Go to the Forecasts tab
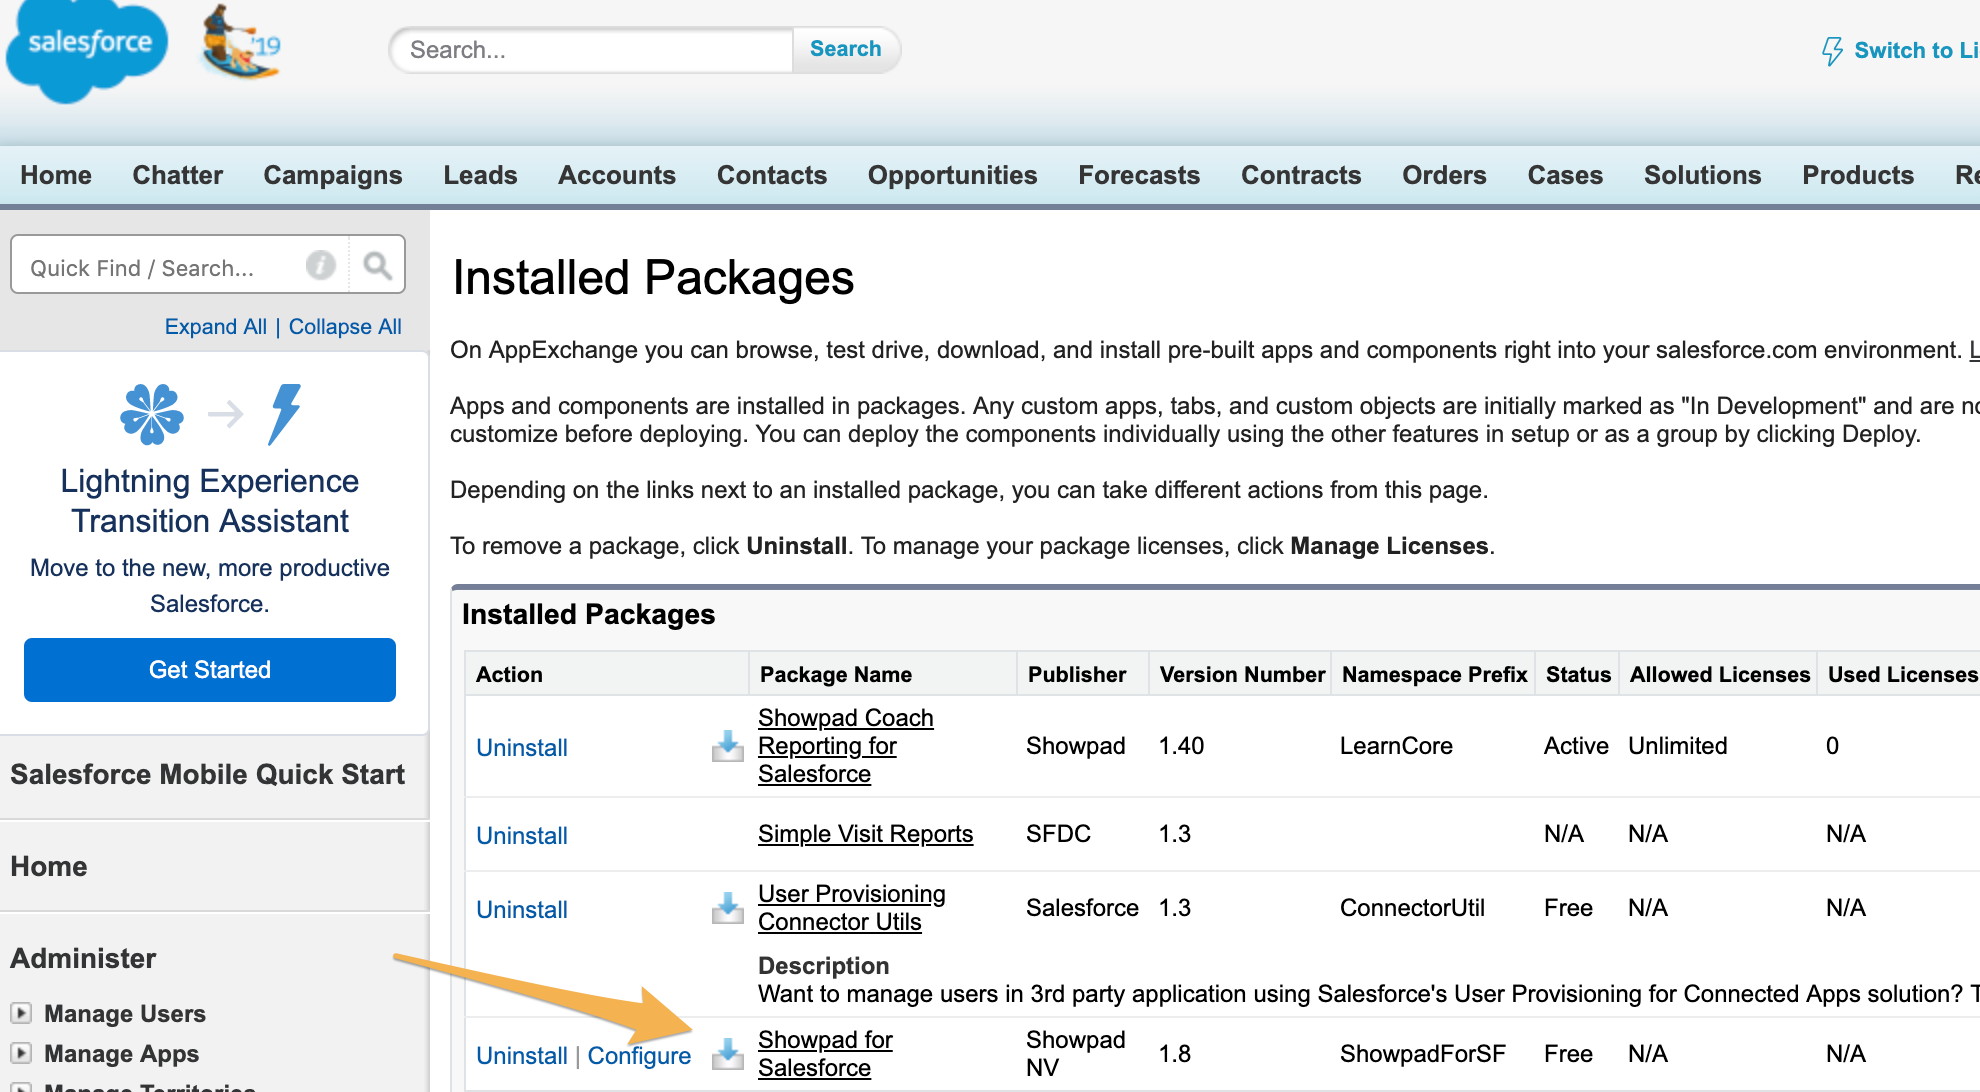The width and height of the screenshot is (1980, 1092). click(1138, 175)
